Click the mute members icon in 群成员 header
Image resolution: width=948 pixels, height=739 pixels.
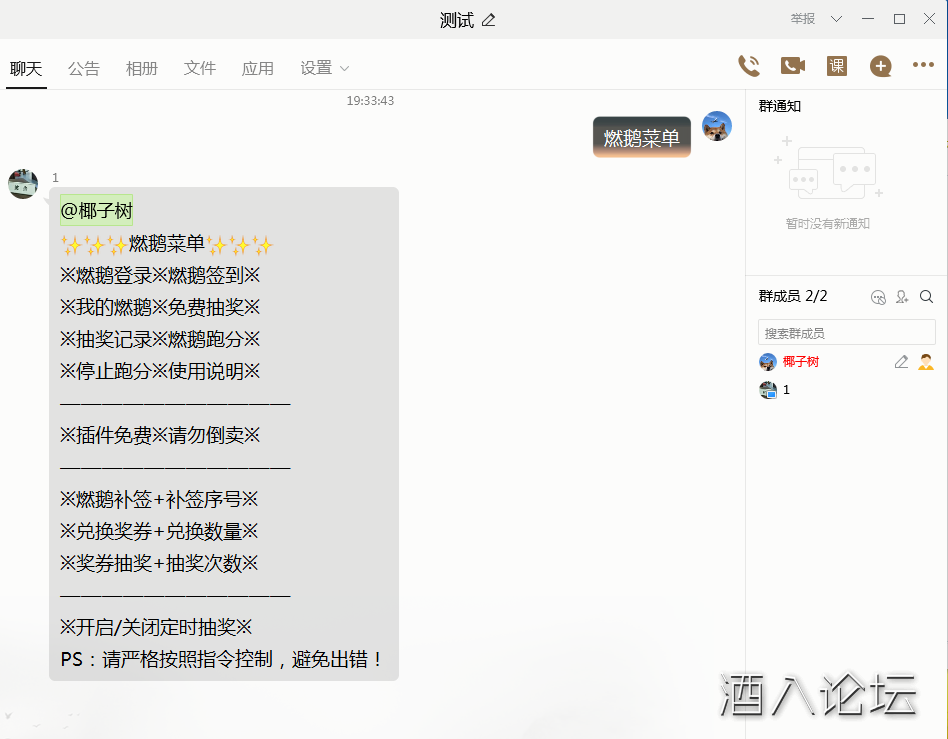point(879,297)
